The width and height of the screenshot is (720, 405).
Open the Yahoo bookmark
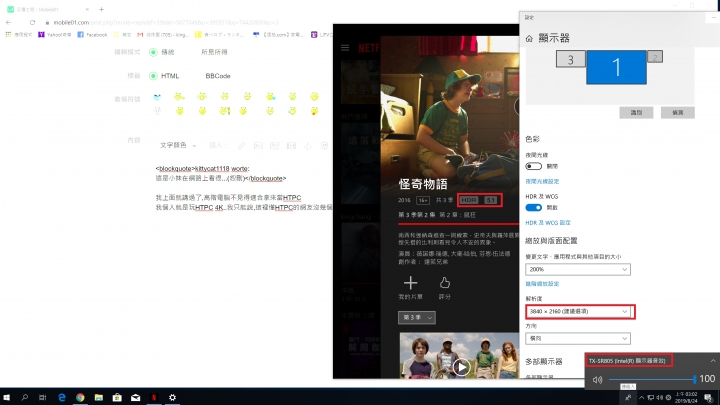point(55,34)
